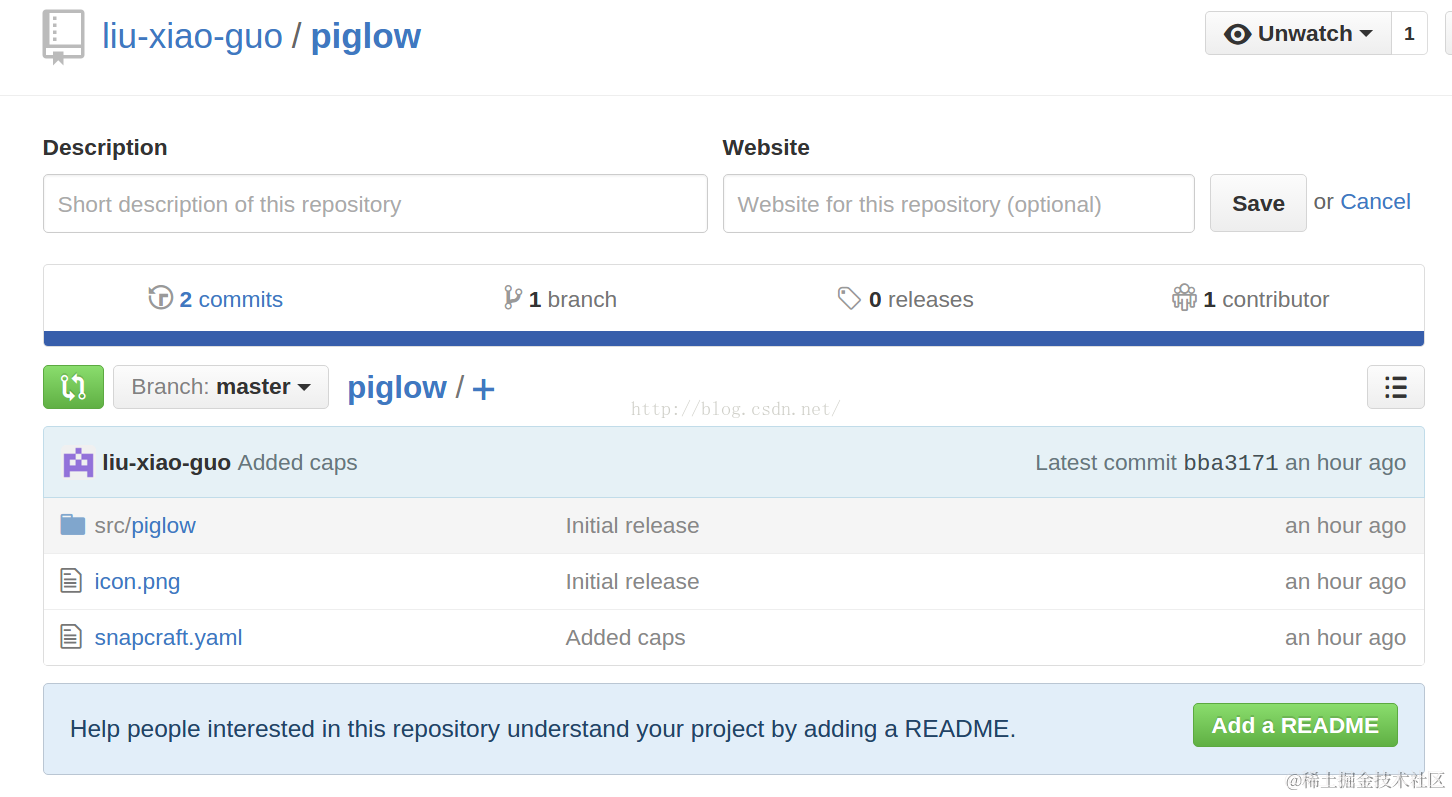The height and width of the screenshot is (797, 1452).
Task: Click the blue language bar
Action: tap(733, 339)
